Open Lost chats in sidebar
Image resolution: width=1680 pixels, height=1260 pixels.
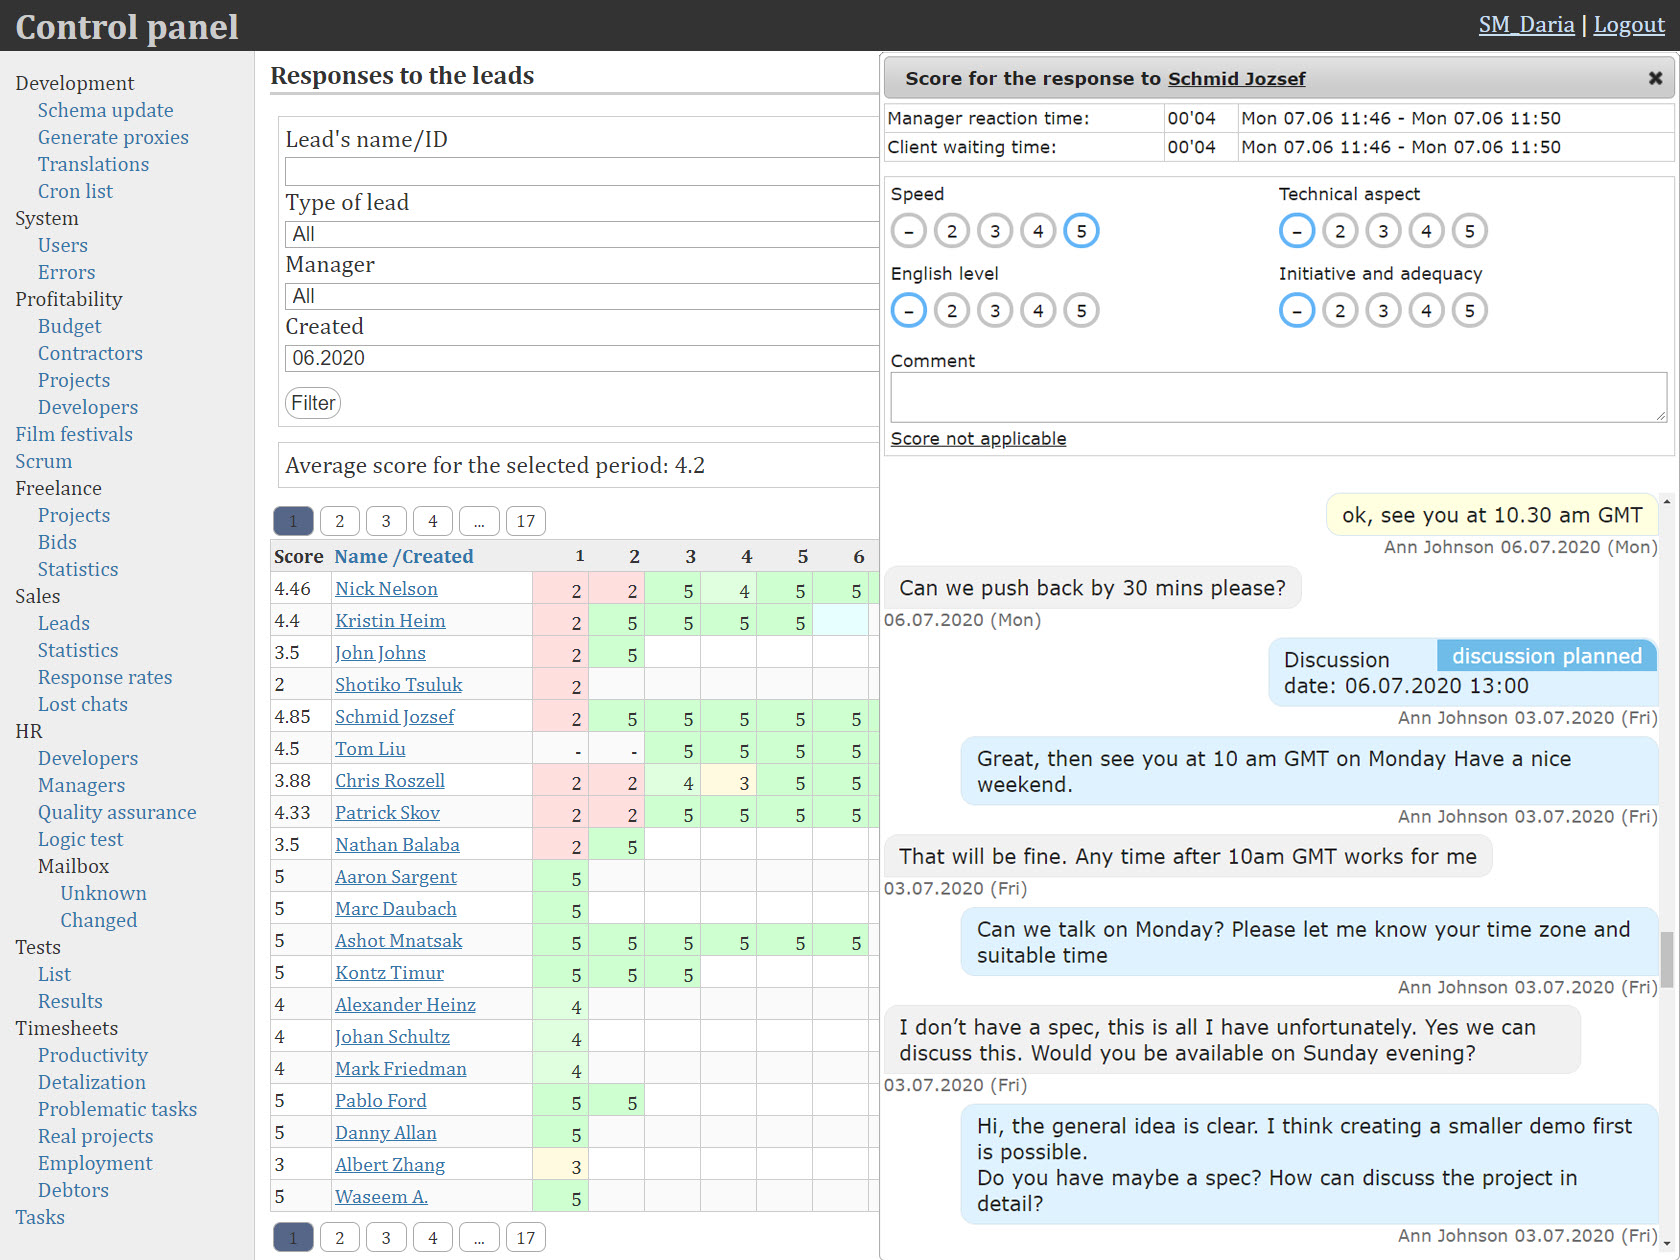point(83,704)
